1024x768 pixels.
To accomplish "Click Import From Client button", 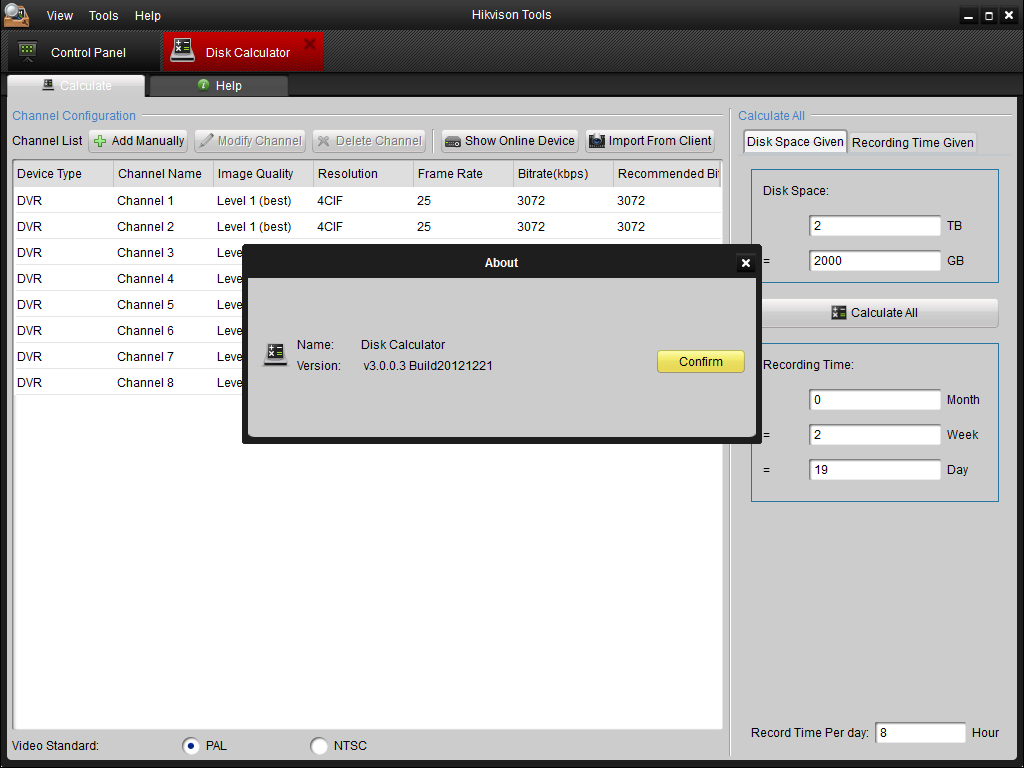I will pyautogui.click(x=650, y=141).
